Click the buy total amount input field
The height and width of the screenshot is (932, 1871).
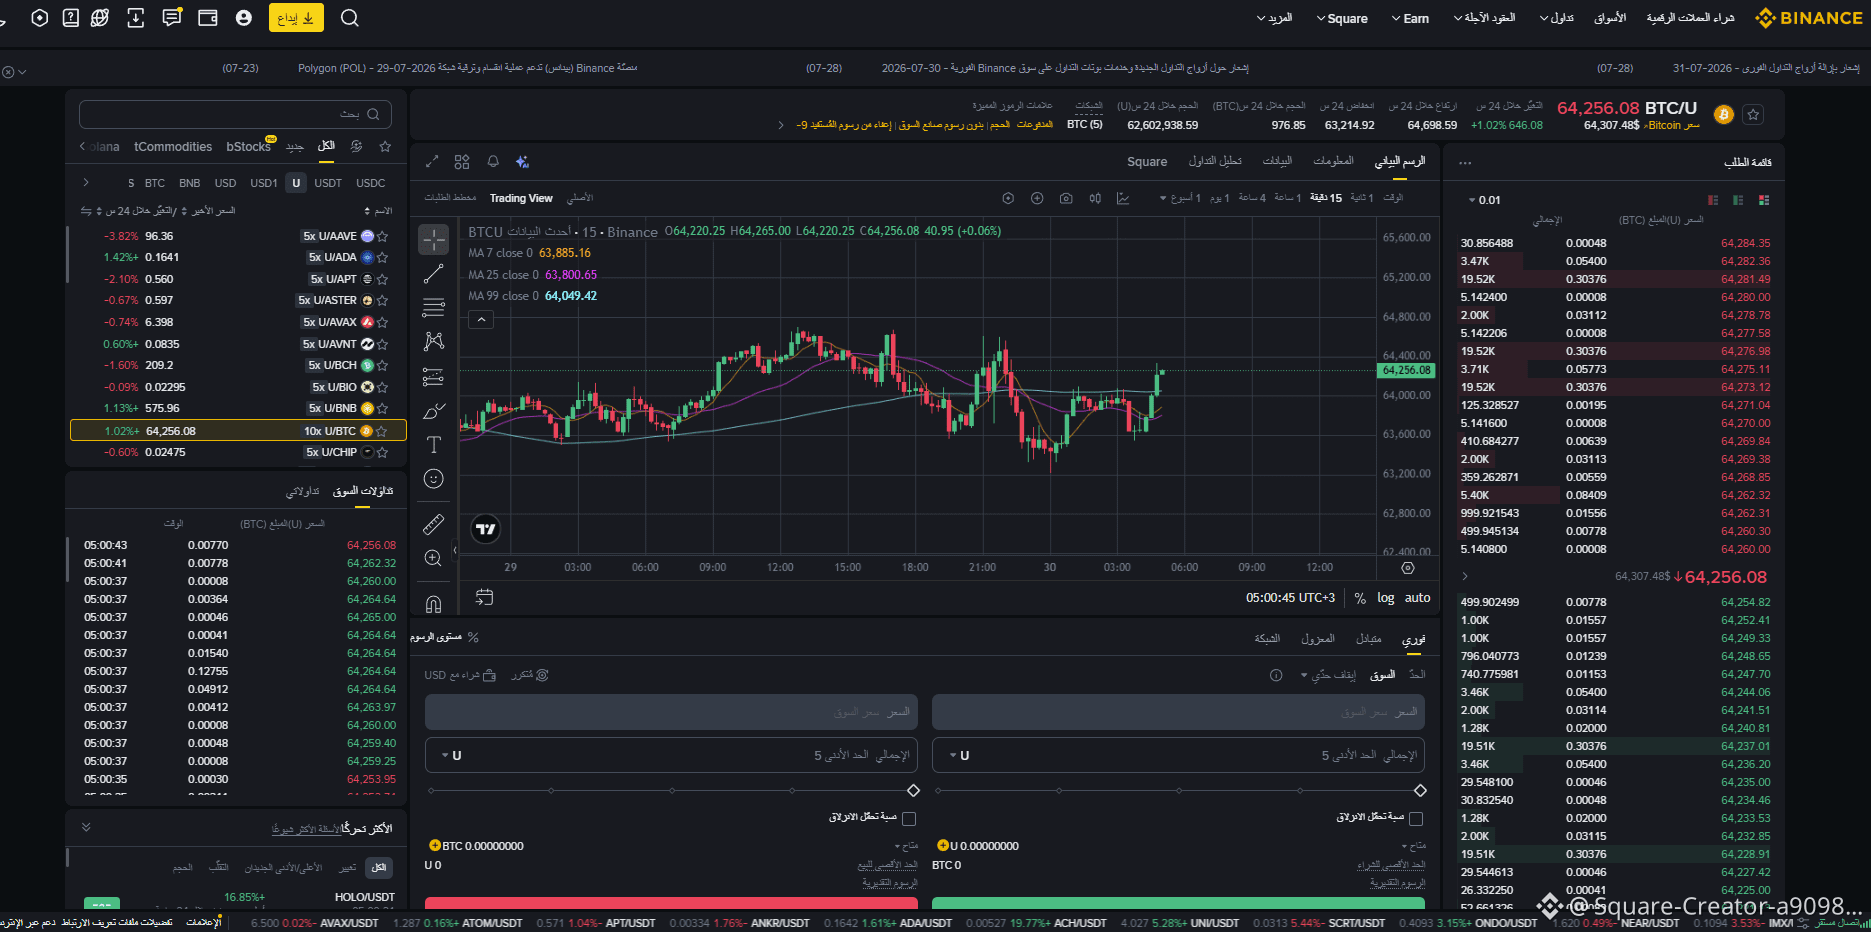1178,756
